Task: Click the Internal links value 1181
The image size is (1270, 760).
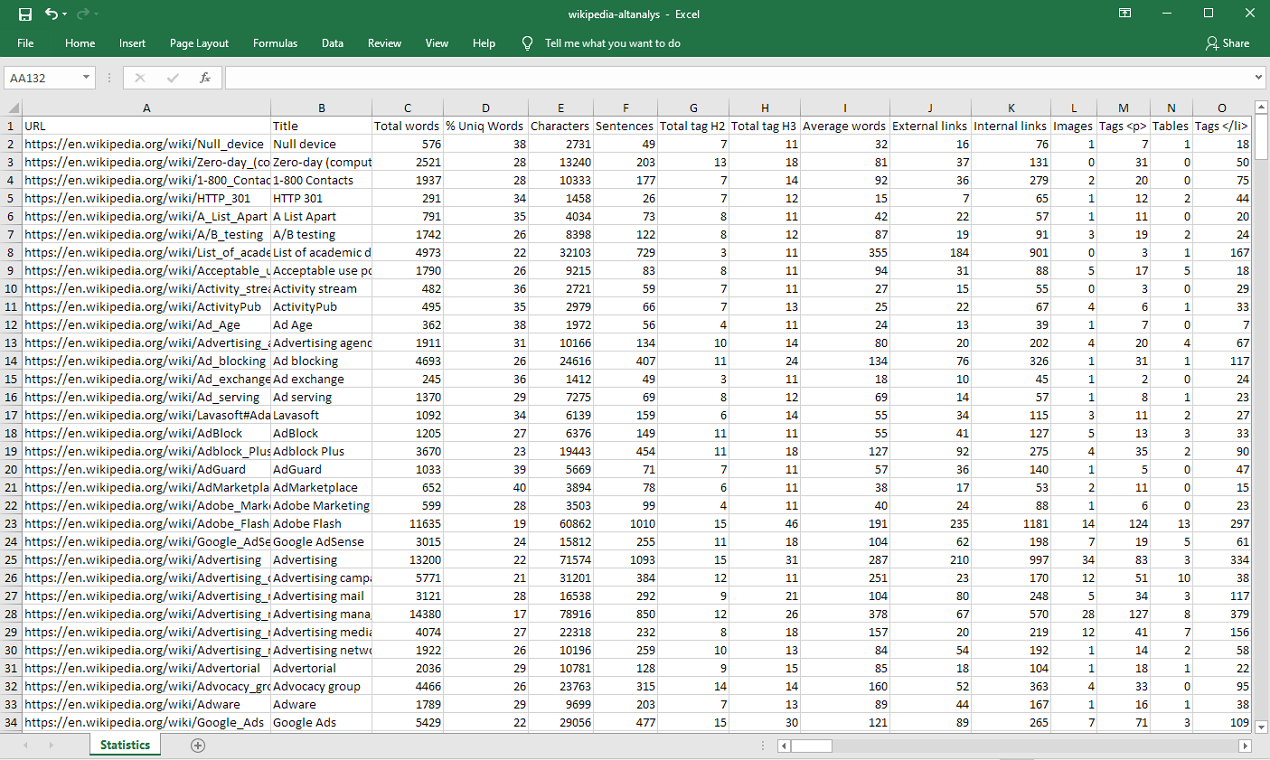Action: pos(1011,523)
